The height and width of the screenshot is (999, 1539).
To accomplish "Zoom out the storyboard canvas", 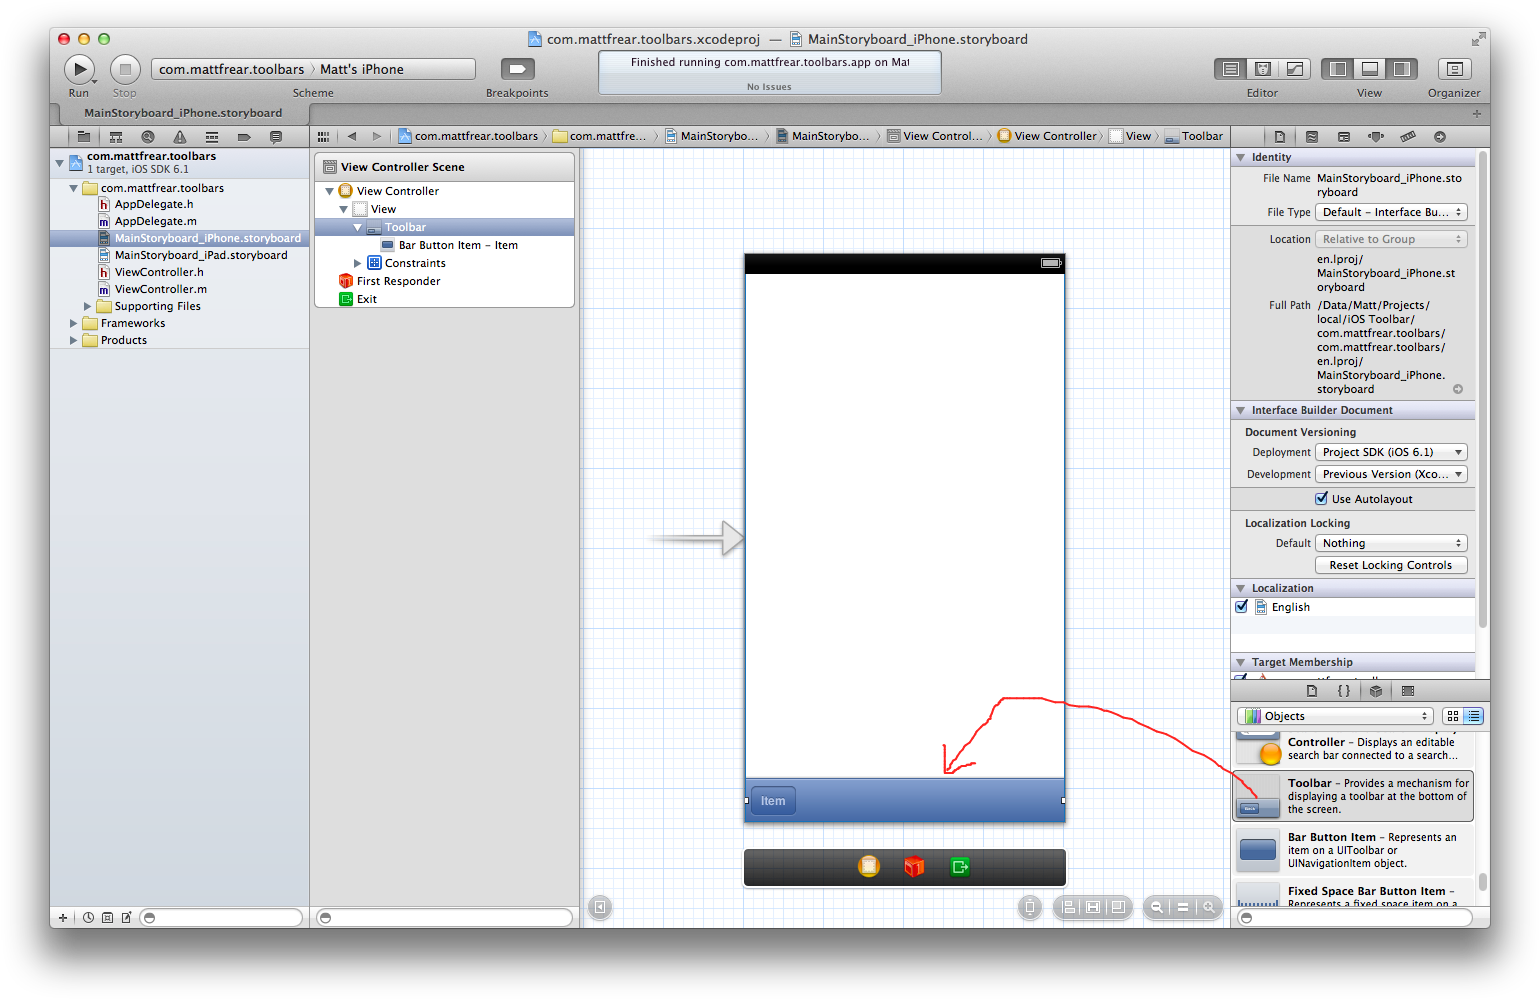I will pyautogui.click(x=1157, y=907).
